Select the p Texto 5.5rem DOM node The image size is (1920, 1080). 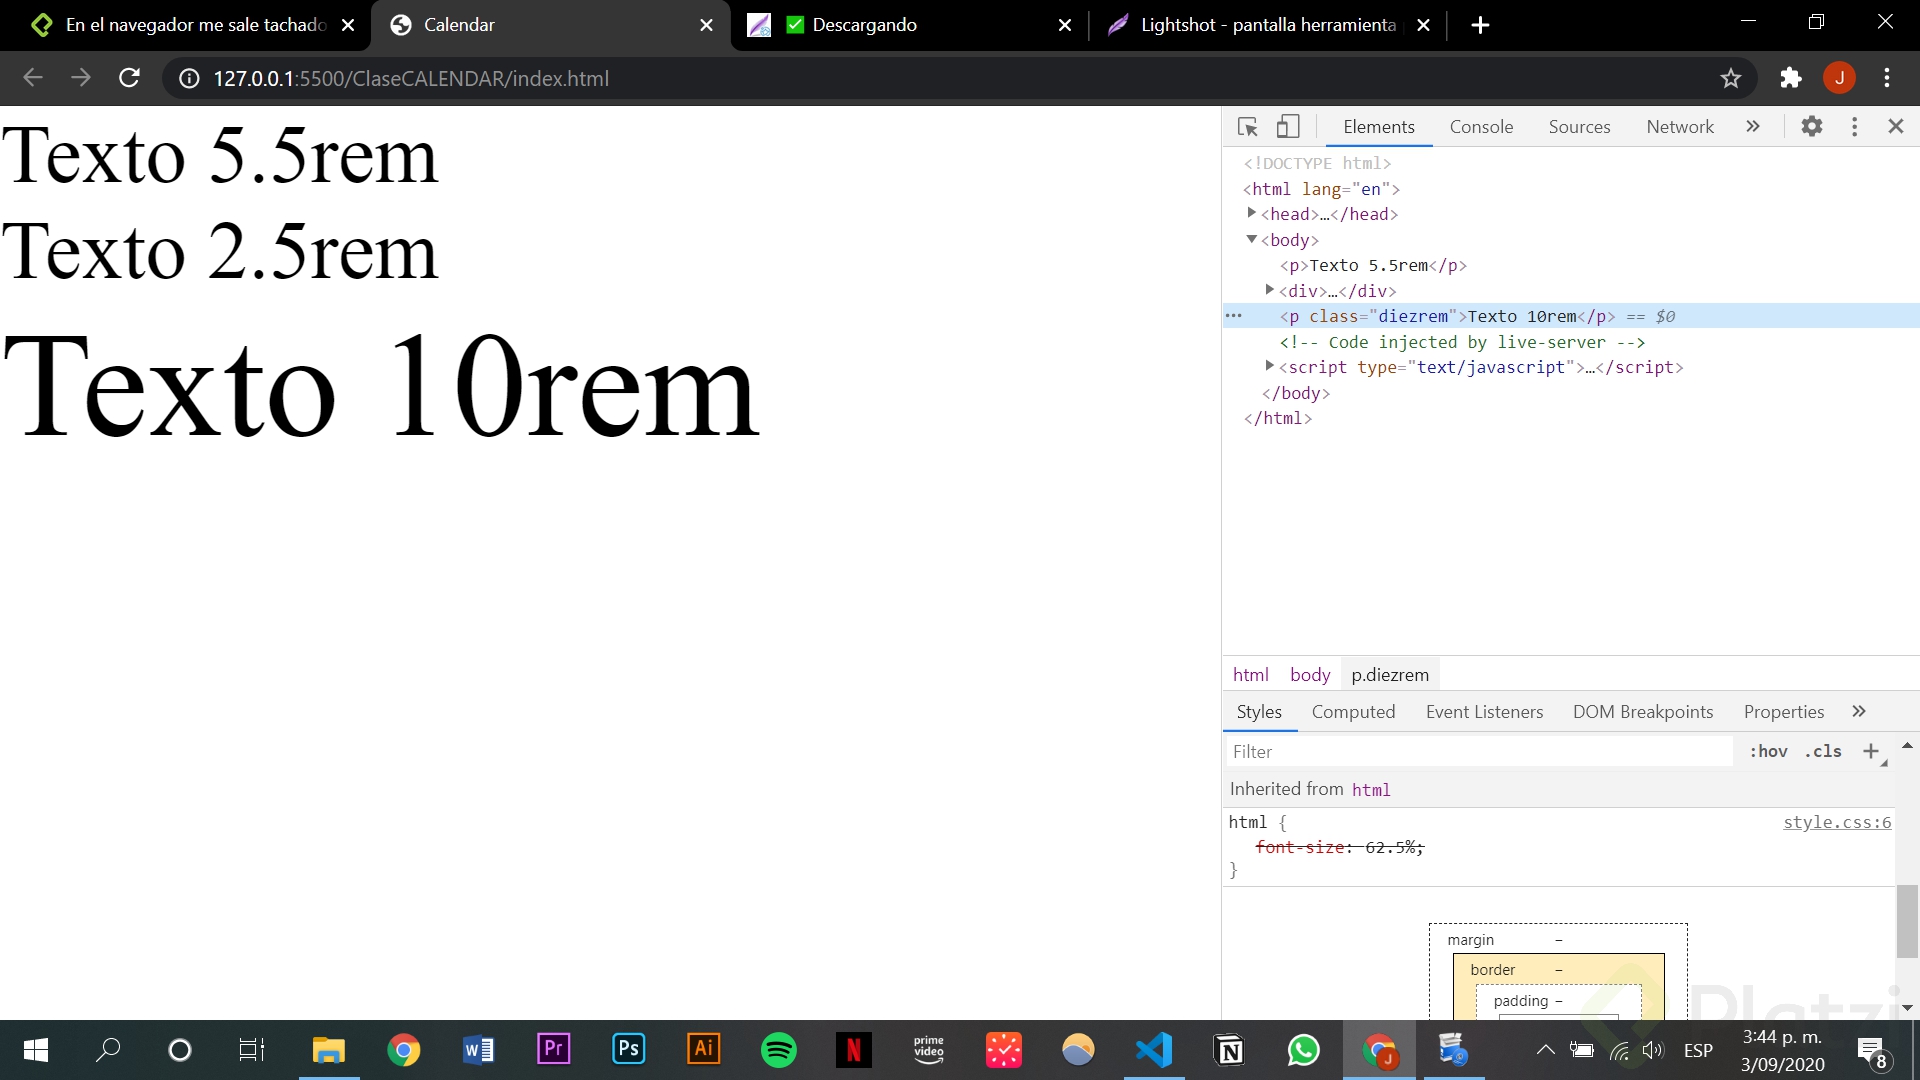coord(1373,266)
